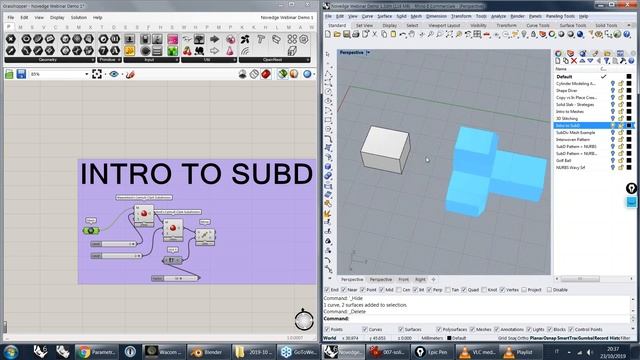This screenshot has width=640, height=360.
Task: Switch to Curve Tools toolbar tab
Action: (x=538, y=25)
